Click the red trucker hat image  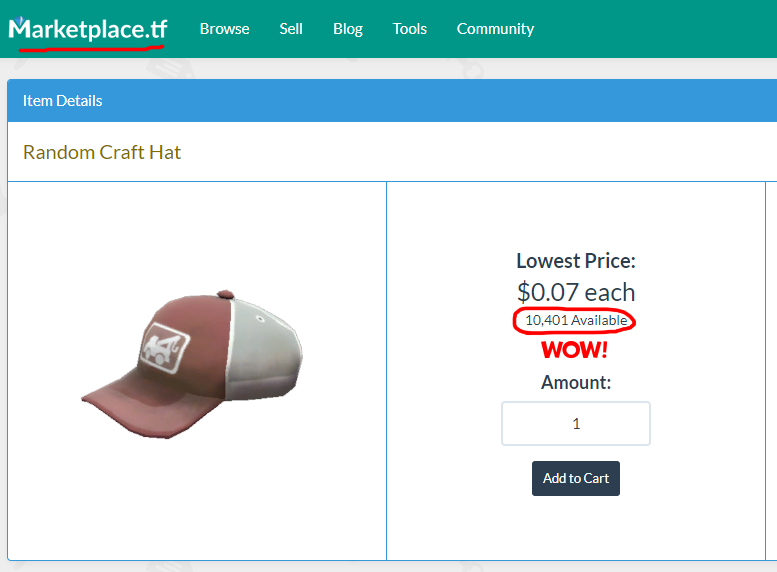(x=192, y=364)
